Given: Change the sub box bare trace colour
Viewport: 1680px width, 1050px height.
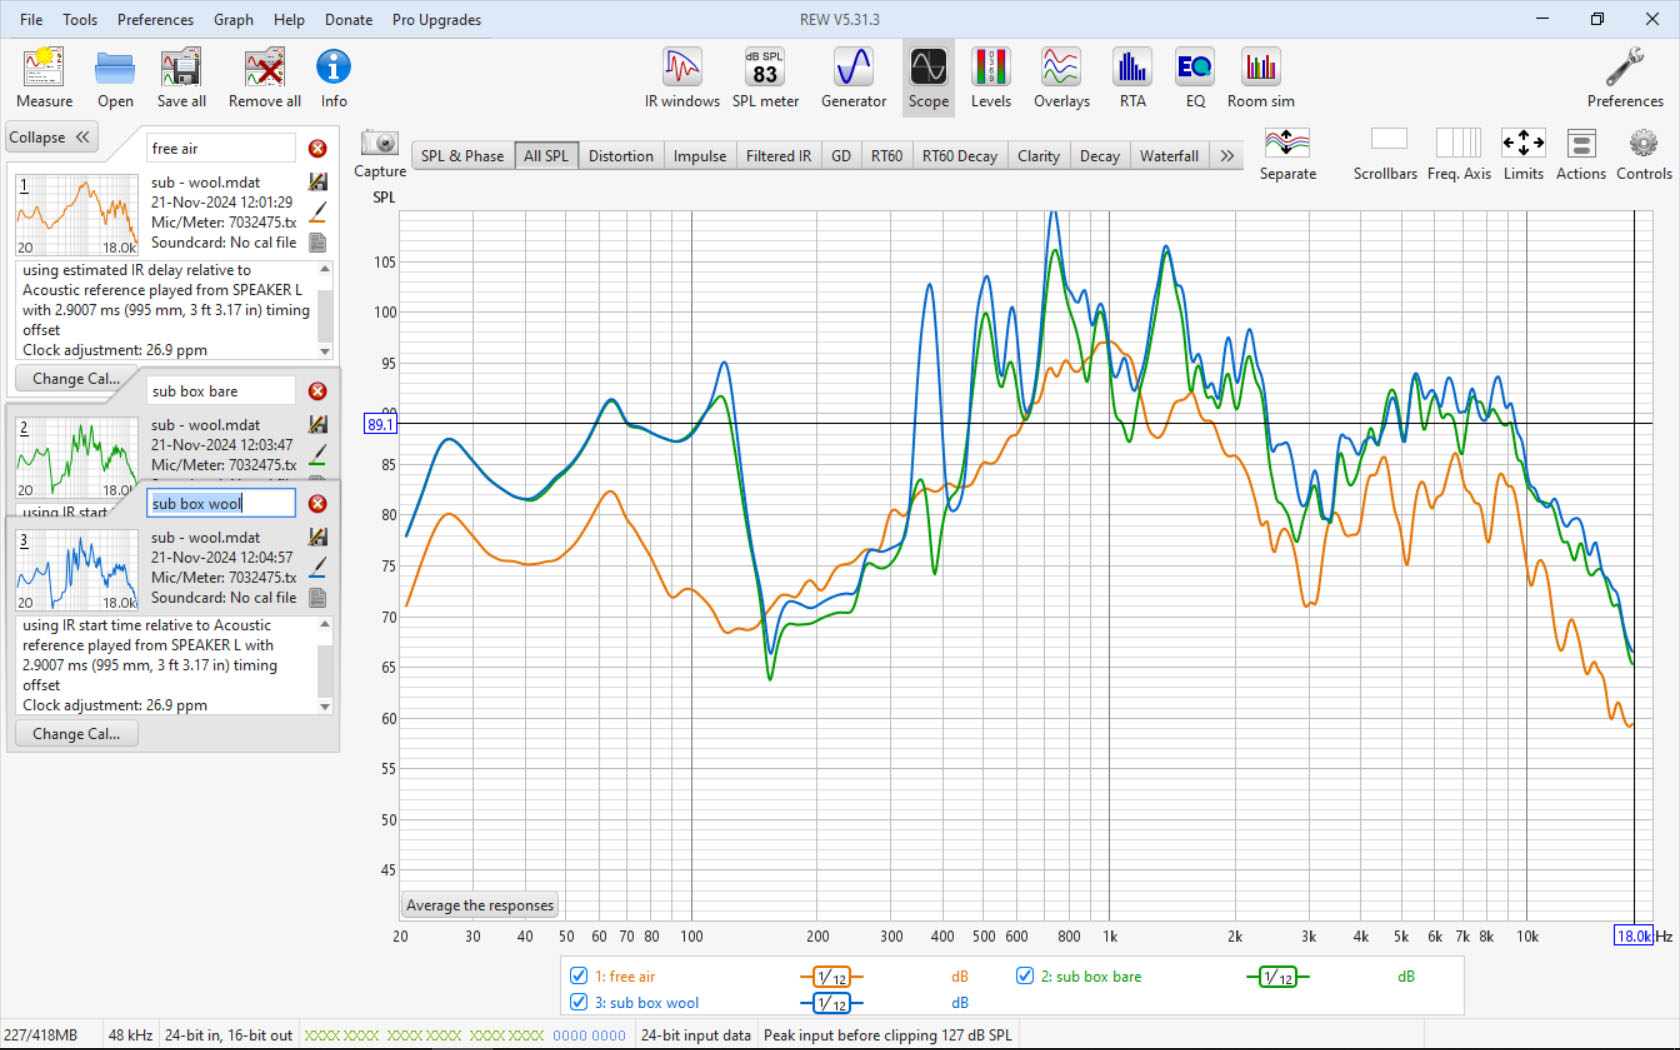Looking at the screenshot, I should pos(318,455).
